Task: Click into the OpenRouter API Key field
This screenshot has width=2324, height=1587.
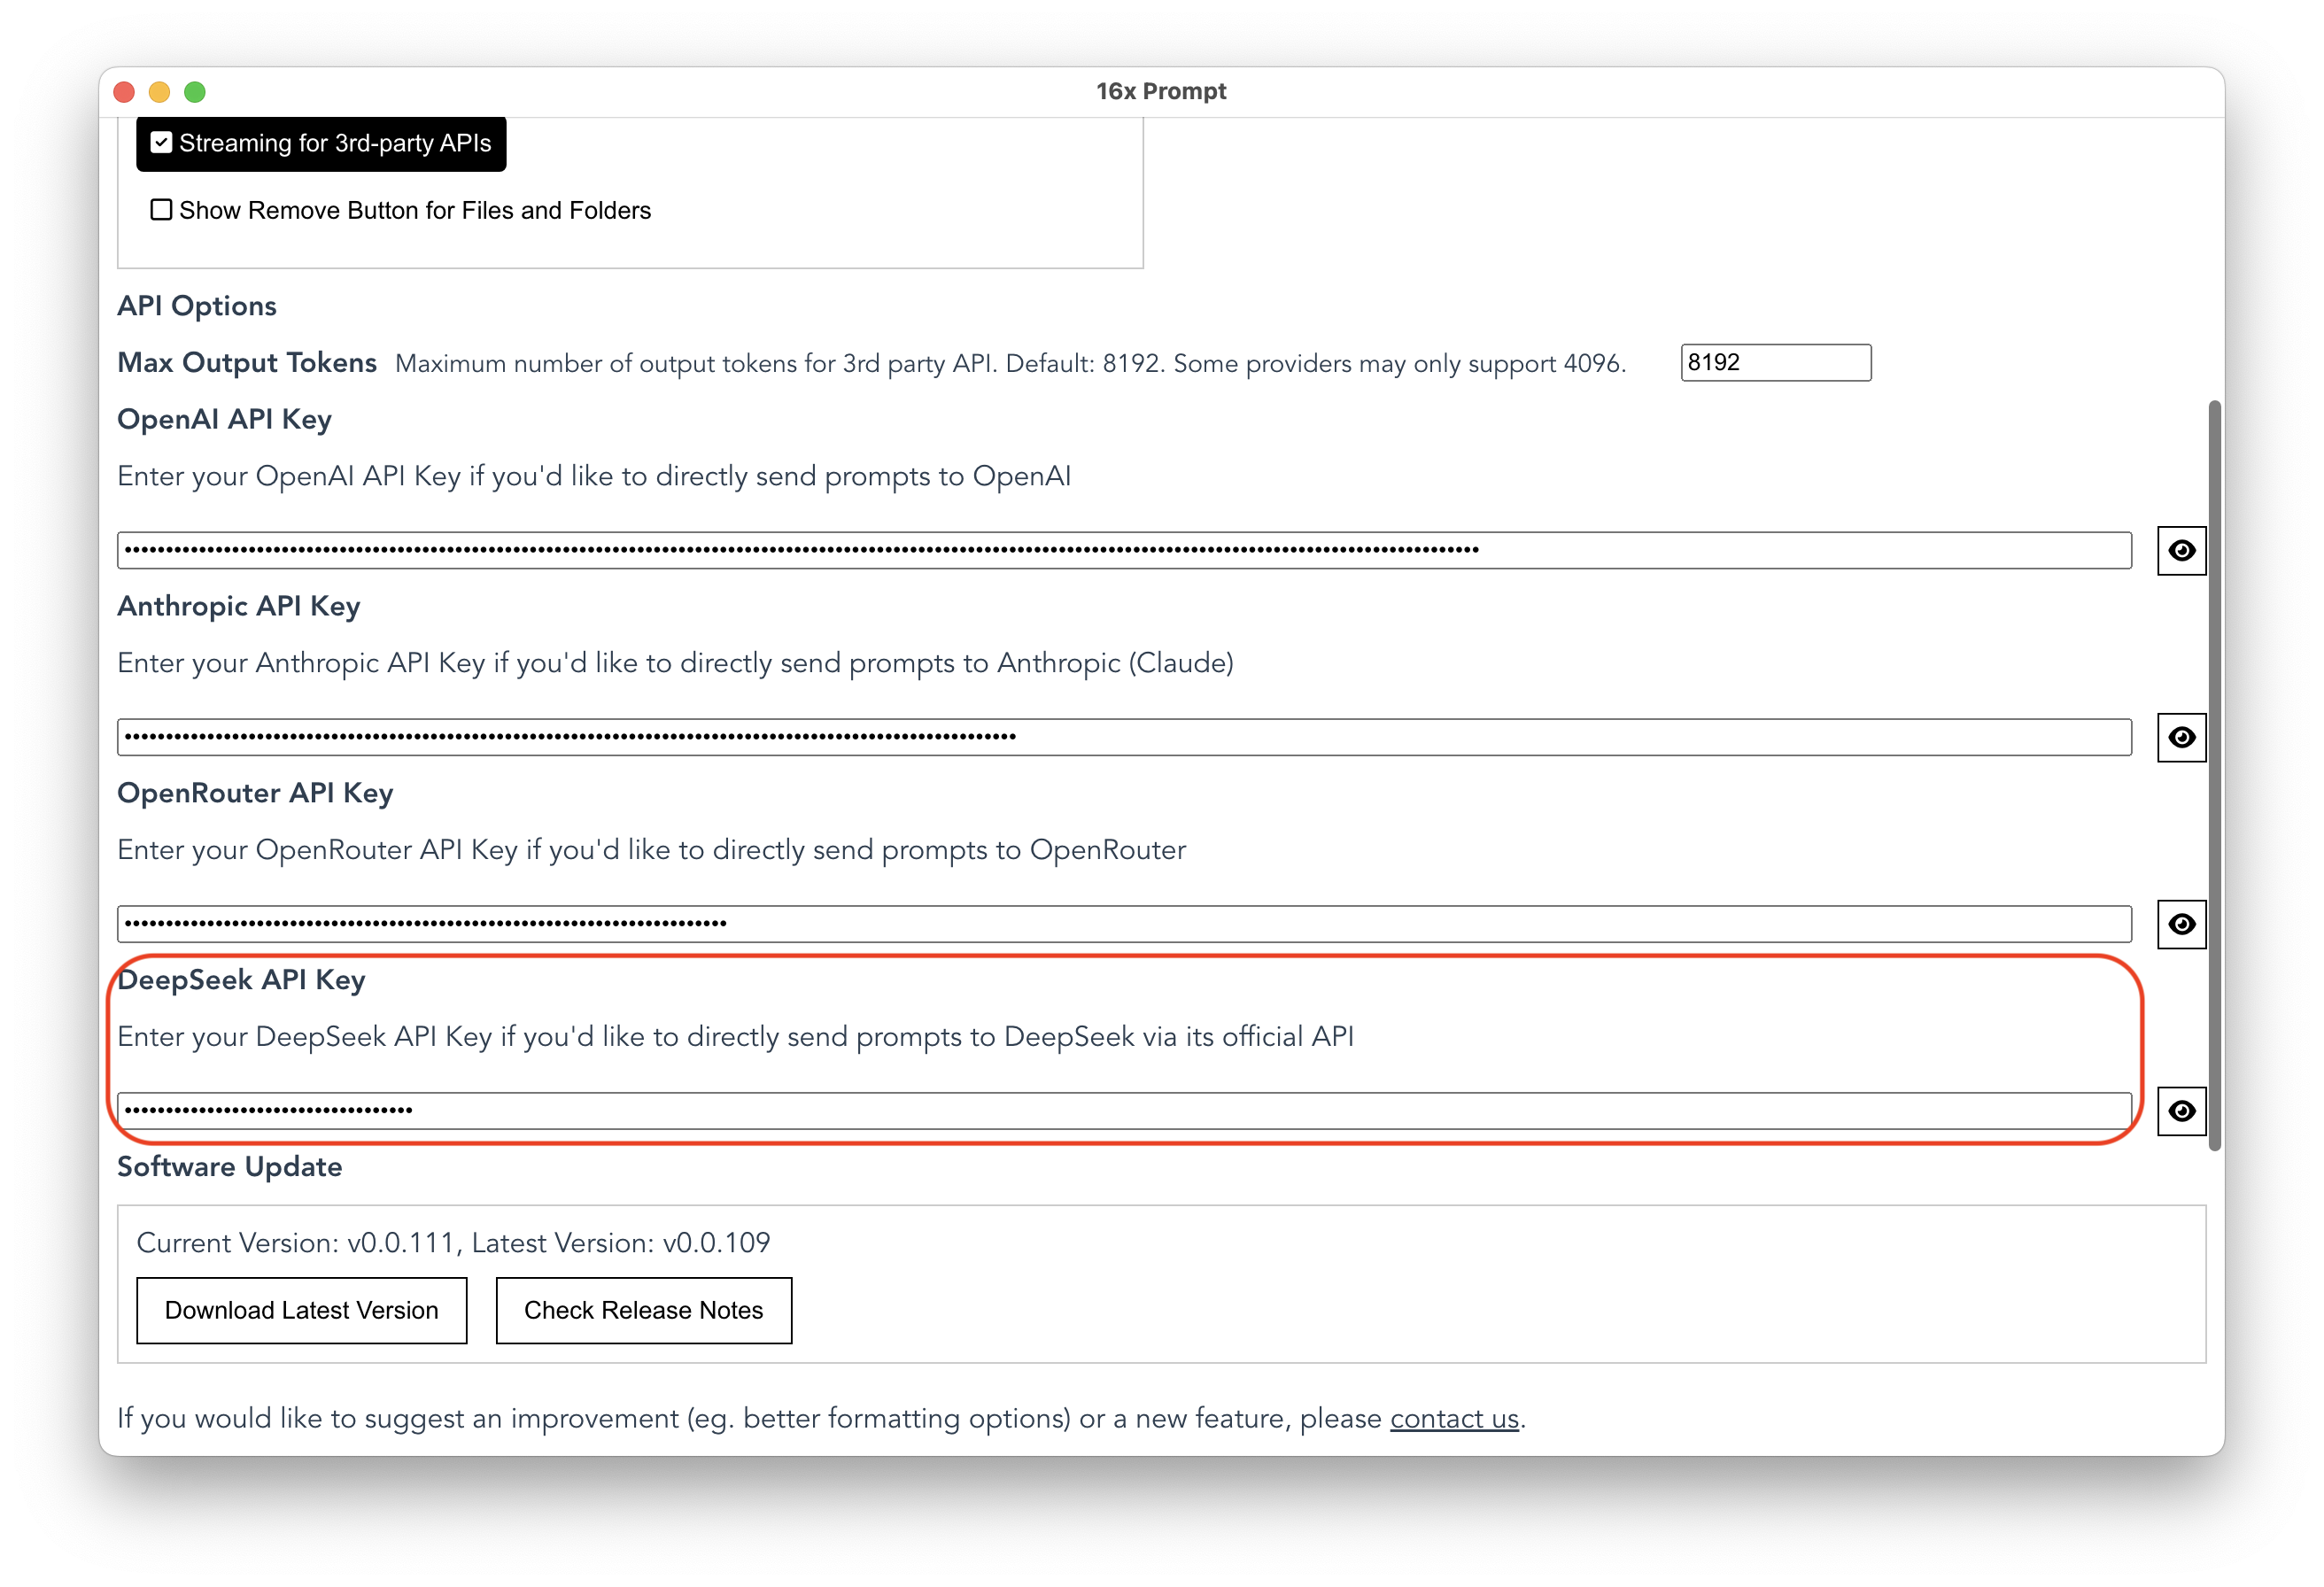Action: [1123, 924]
